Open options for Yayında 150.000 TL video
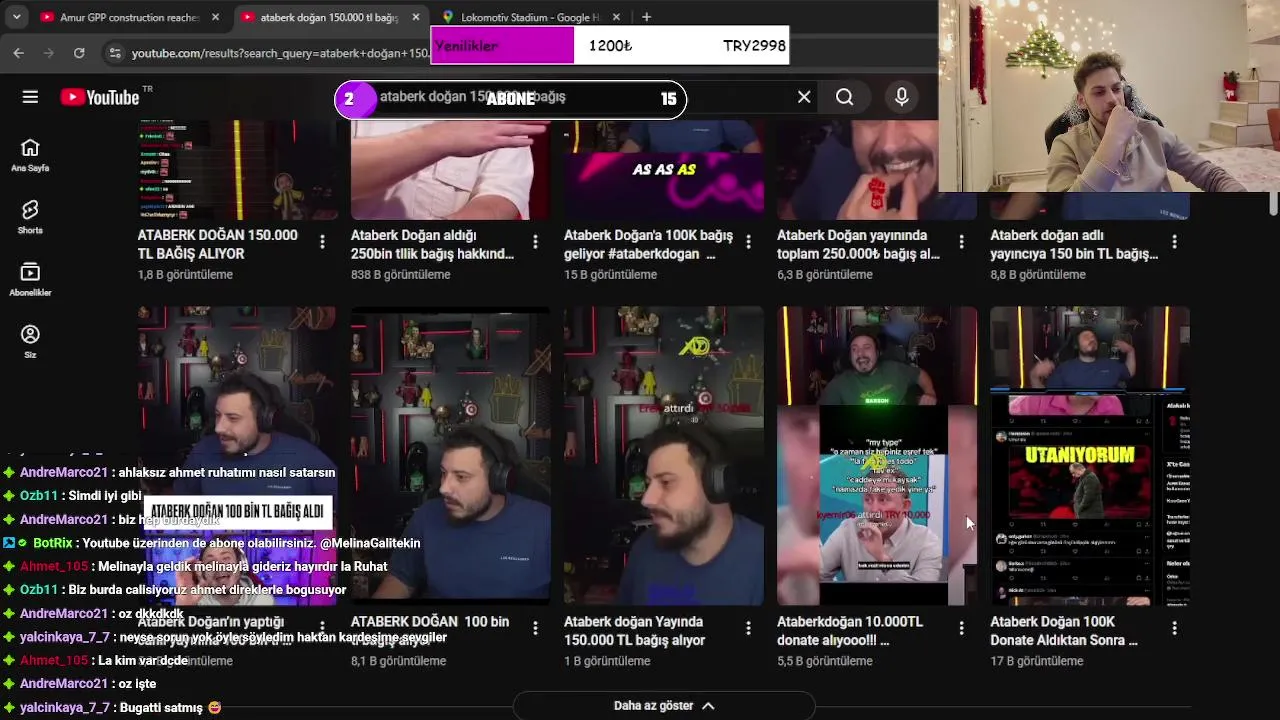 click(748, 628)
